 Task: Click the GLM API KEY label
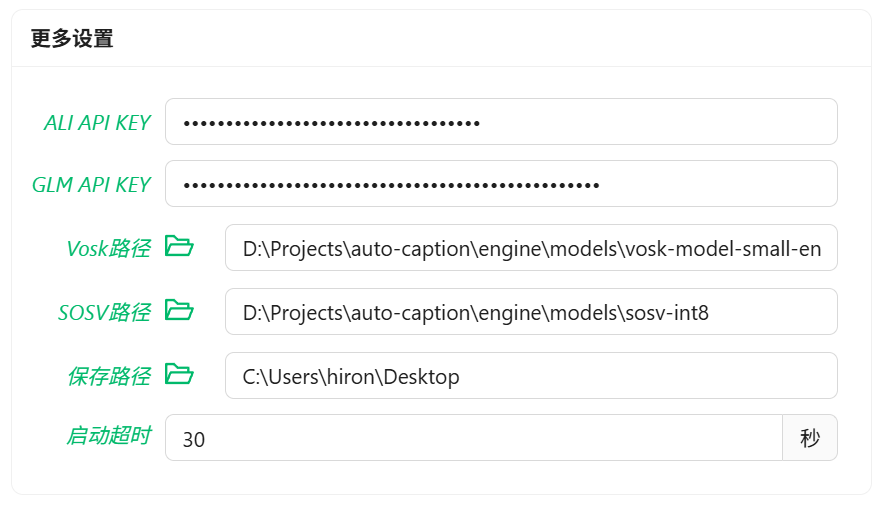(x=91, y=185)
